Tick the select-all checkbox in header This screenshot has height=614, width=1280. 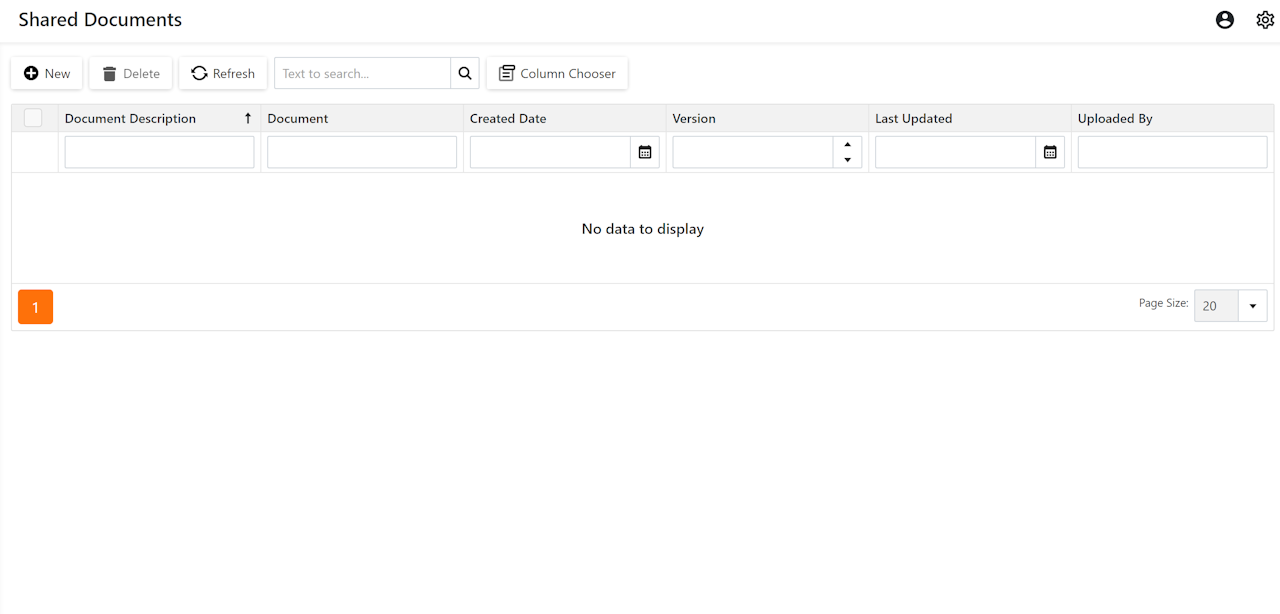(33, 118)
